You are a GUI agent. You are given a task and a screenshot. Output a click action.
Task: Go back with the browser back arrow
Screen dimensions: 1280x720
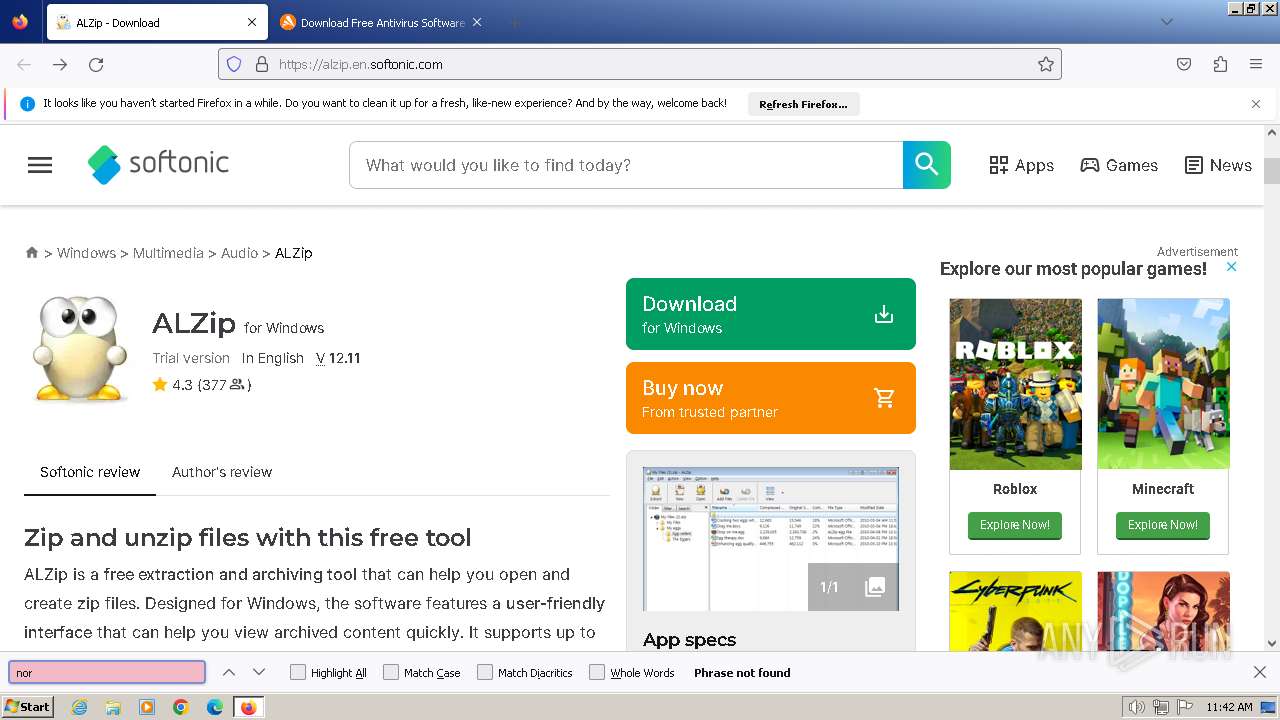[24, 64]
